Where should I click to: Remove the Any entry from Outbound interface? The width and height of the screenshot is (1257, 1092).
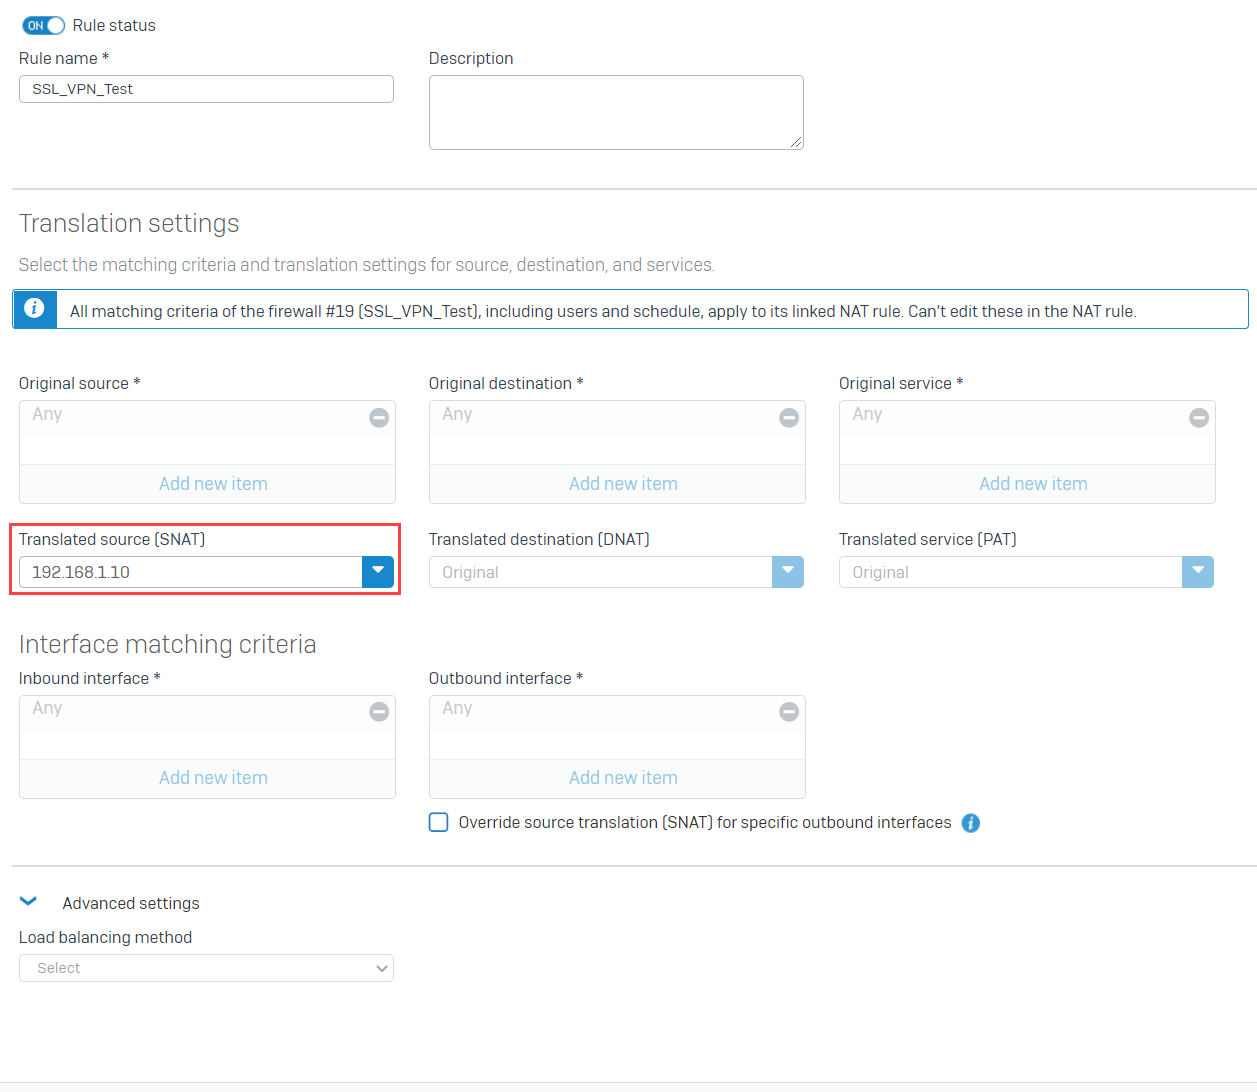789,711
